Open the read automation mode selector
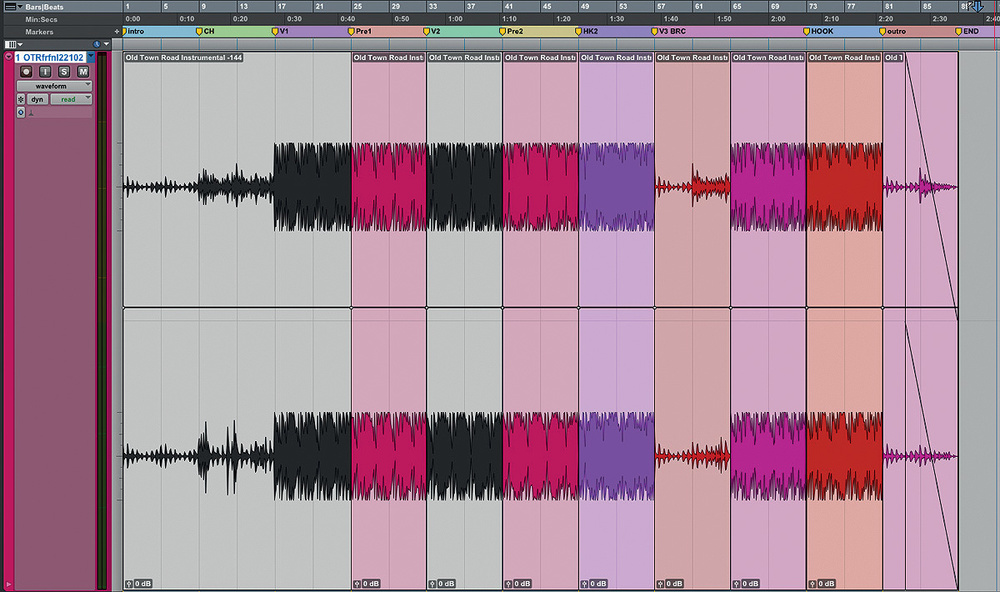Image resolution: width=1000 pixels, height=592 pixels. (69, 99)
